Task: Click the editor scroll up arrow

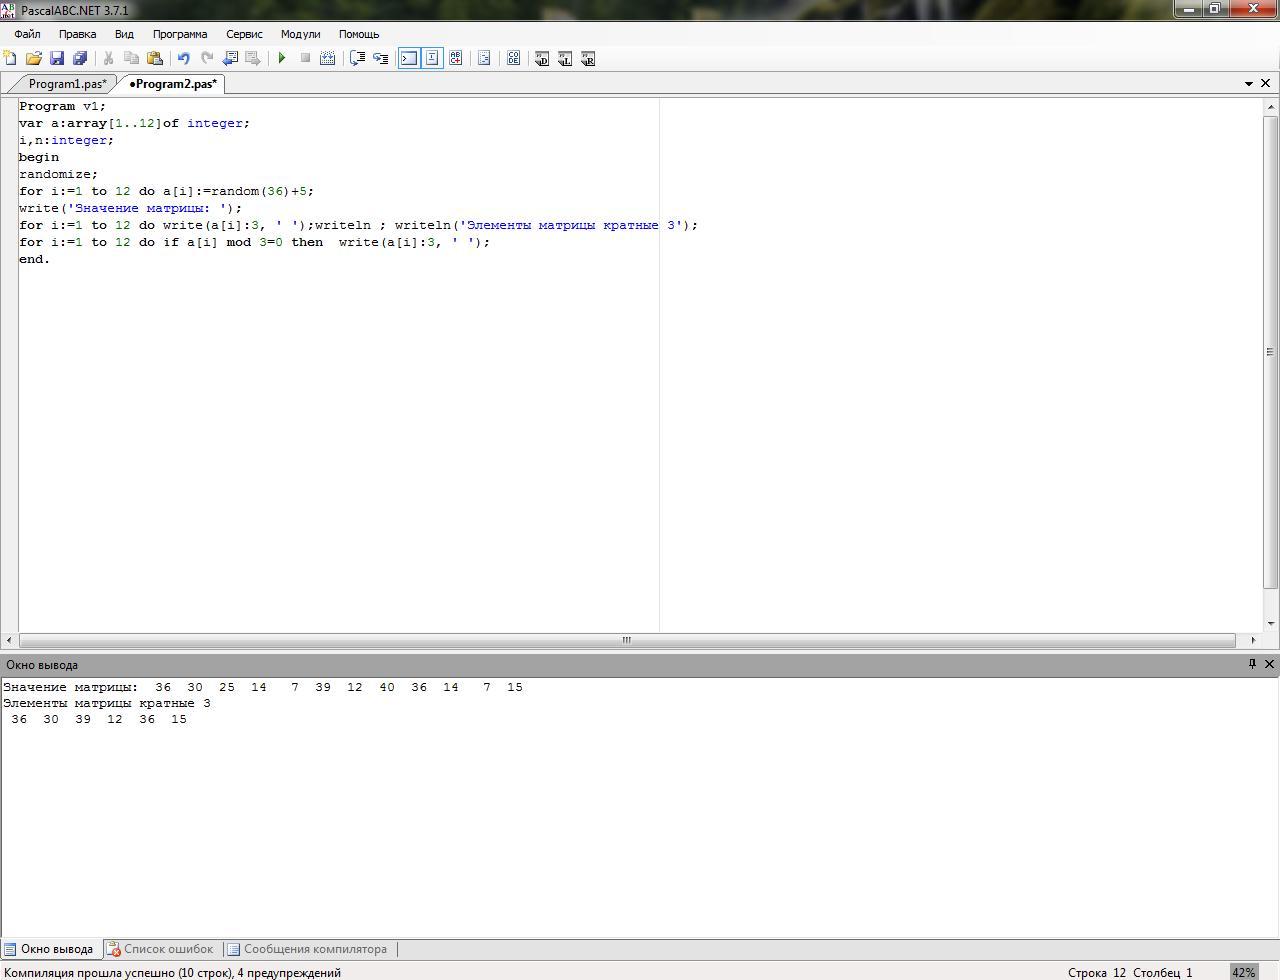Action: (1271, 105)
